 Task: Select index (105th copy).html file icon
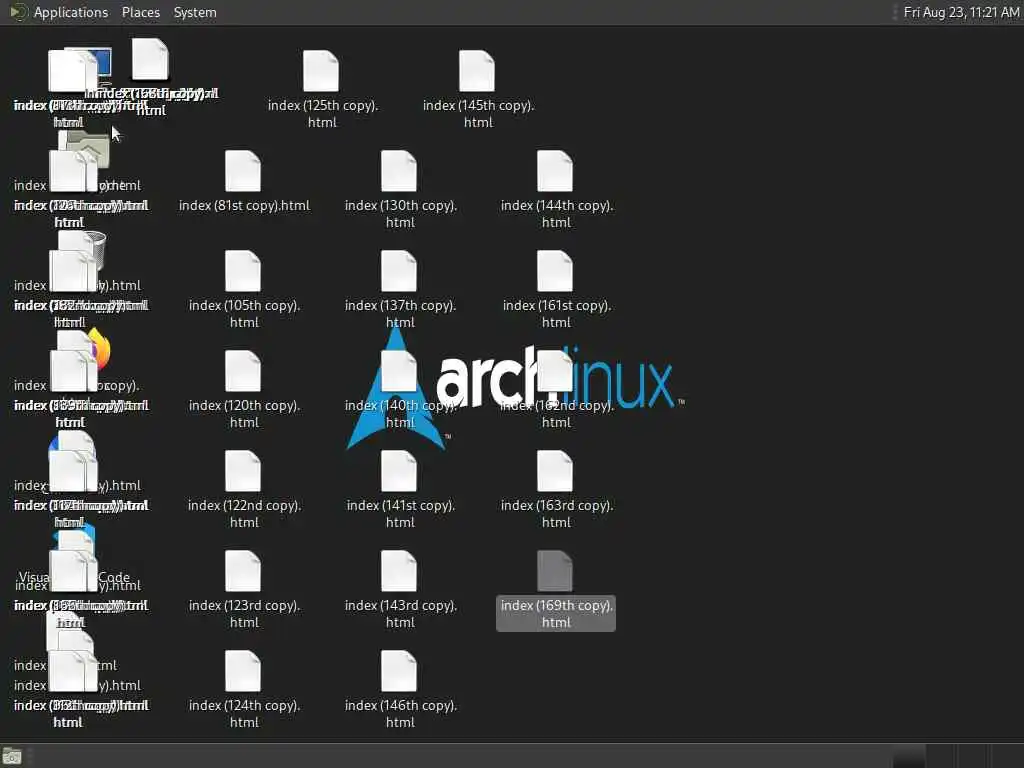[243, 271]
